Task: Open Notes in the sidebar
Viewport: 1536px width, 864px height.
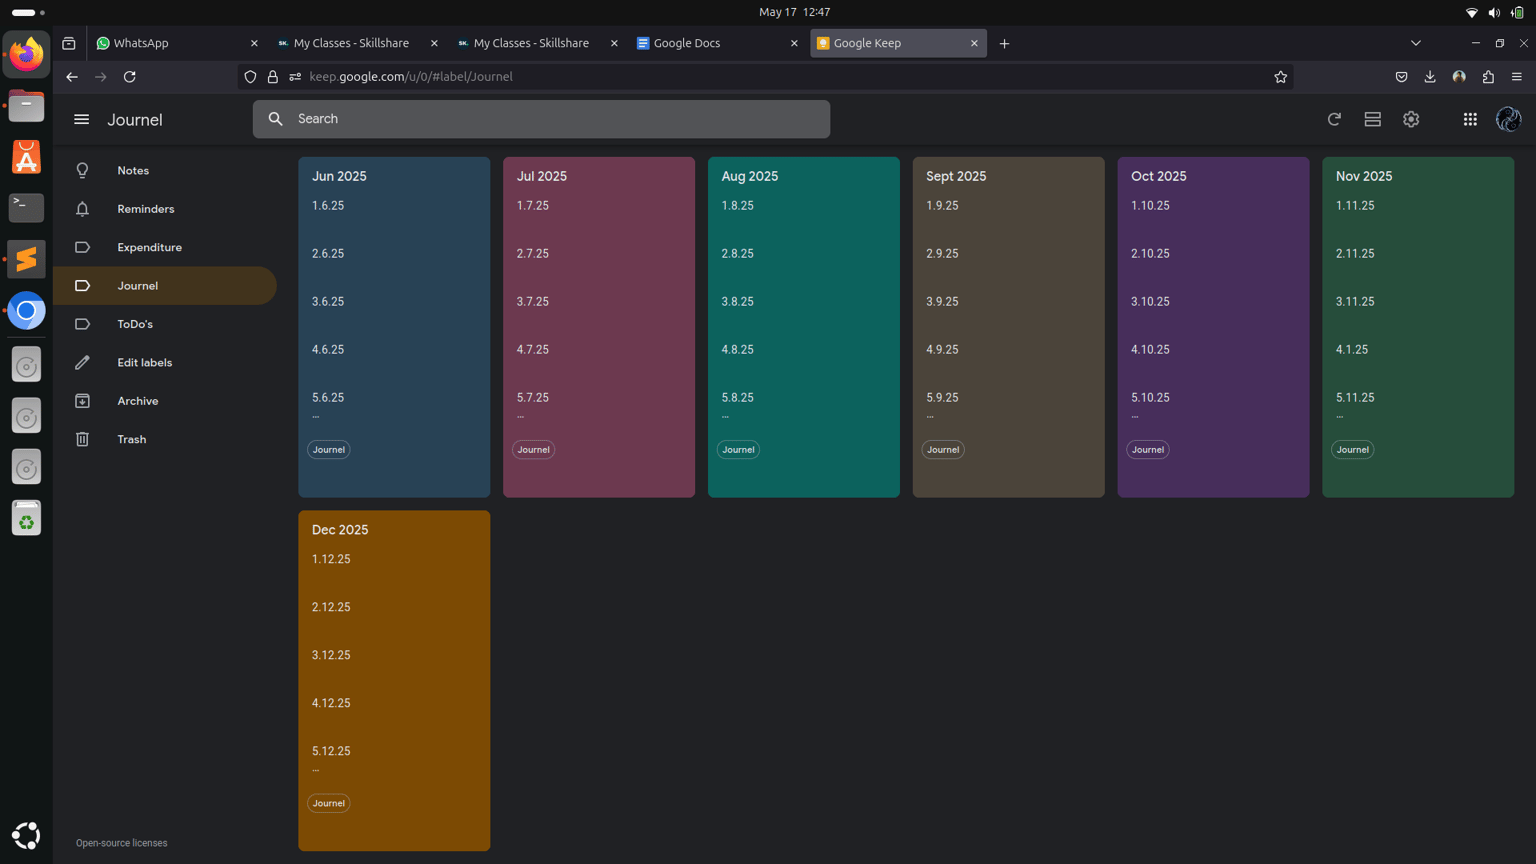Action: (165, 171)
